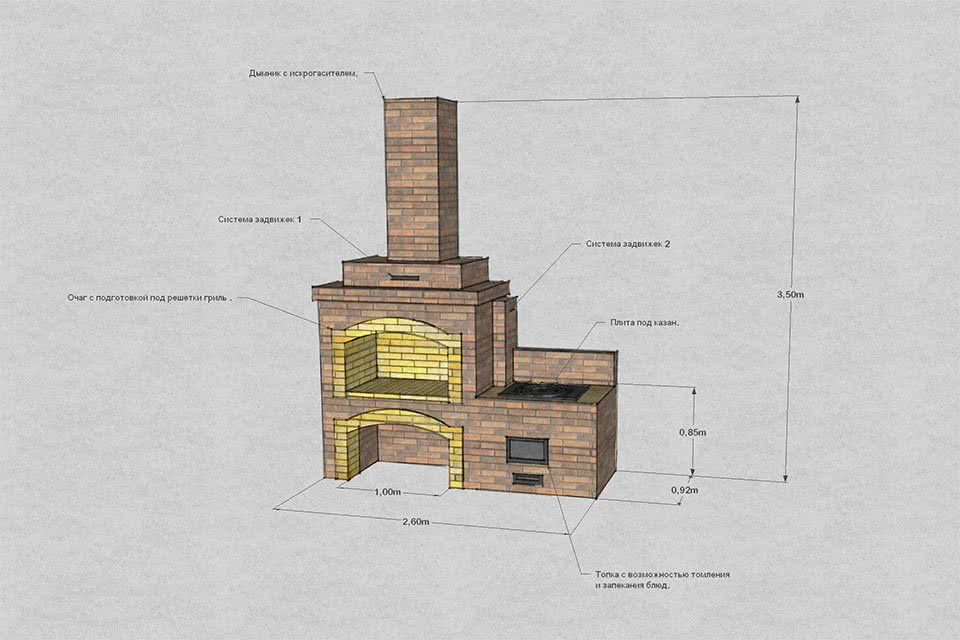Click the "Очаг с подготовкой под решетки гриль" label
The height and width of the screenshot is (640, 960).
[x=149, y=297]
